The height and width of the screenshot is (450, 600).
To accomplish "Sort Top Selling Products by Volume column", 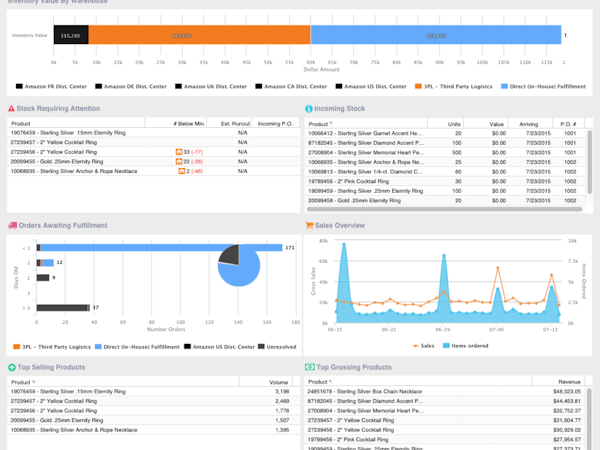I will point(266,382).
